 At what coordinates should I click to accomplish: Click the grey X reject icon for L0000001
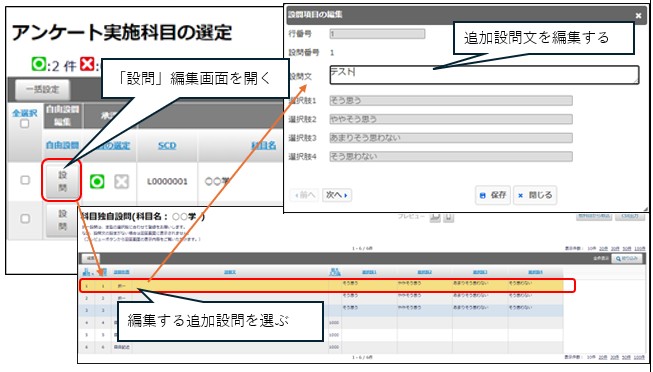[x=122, y=182]
